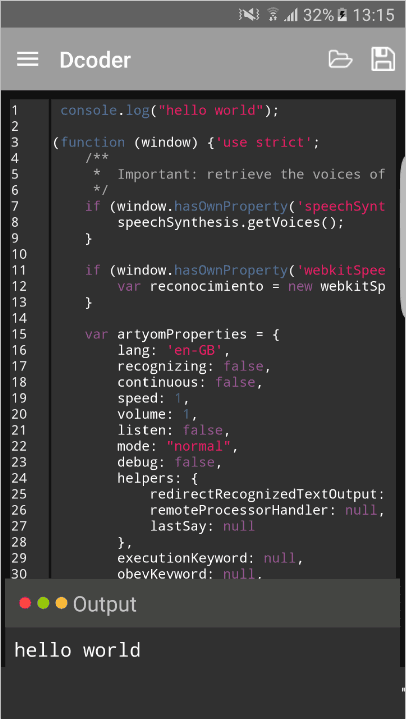
Task: Tap the Dcoder app title
Action: click(95, 60)
